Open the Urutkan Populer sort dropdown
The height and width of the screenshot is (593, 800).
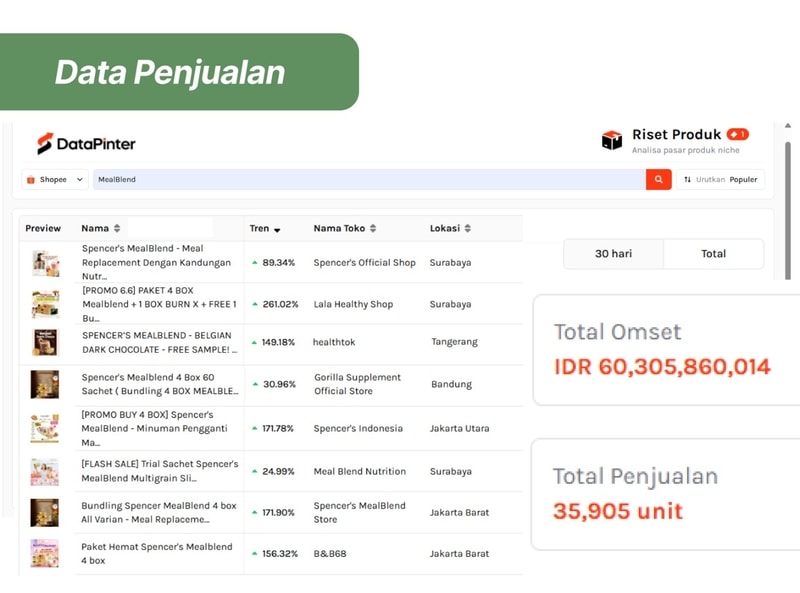click(720, 180)
